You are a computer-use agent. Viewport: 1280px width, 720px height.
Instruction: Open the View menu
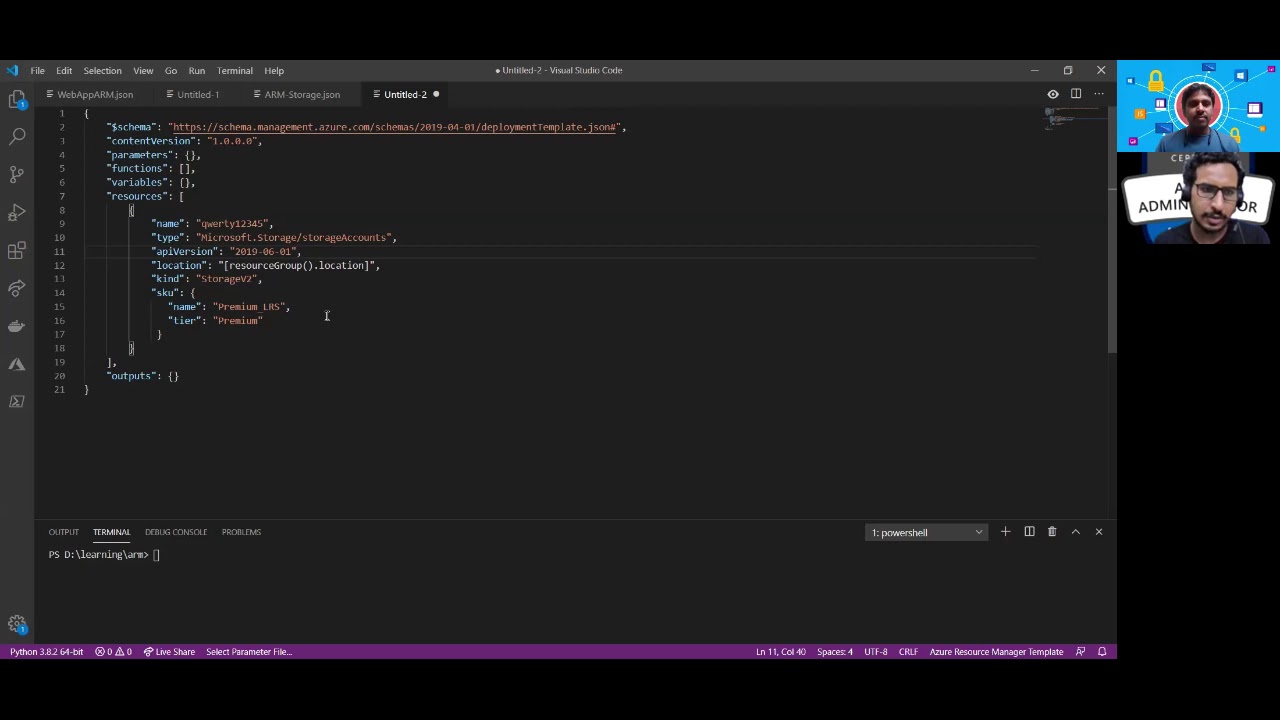click(143, 70)
